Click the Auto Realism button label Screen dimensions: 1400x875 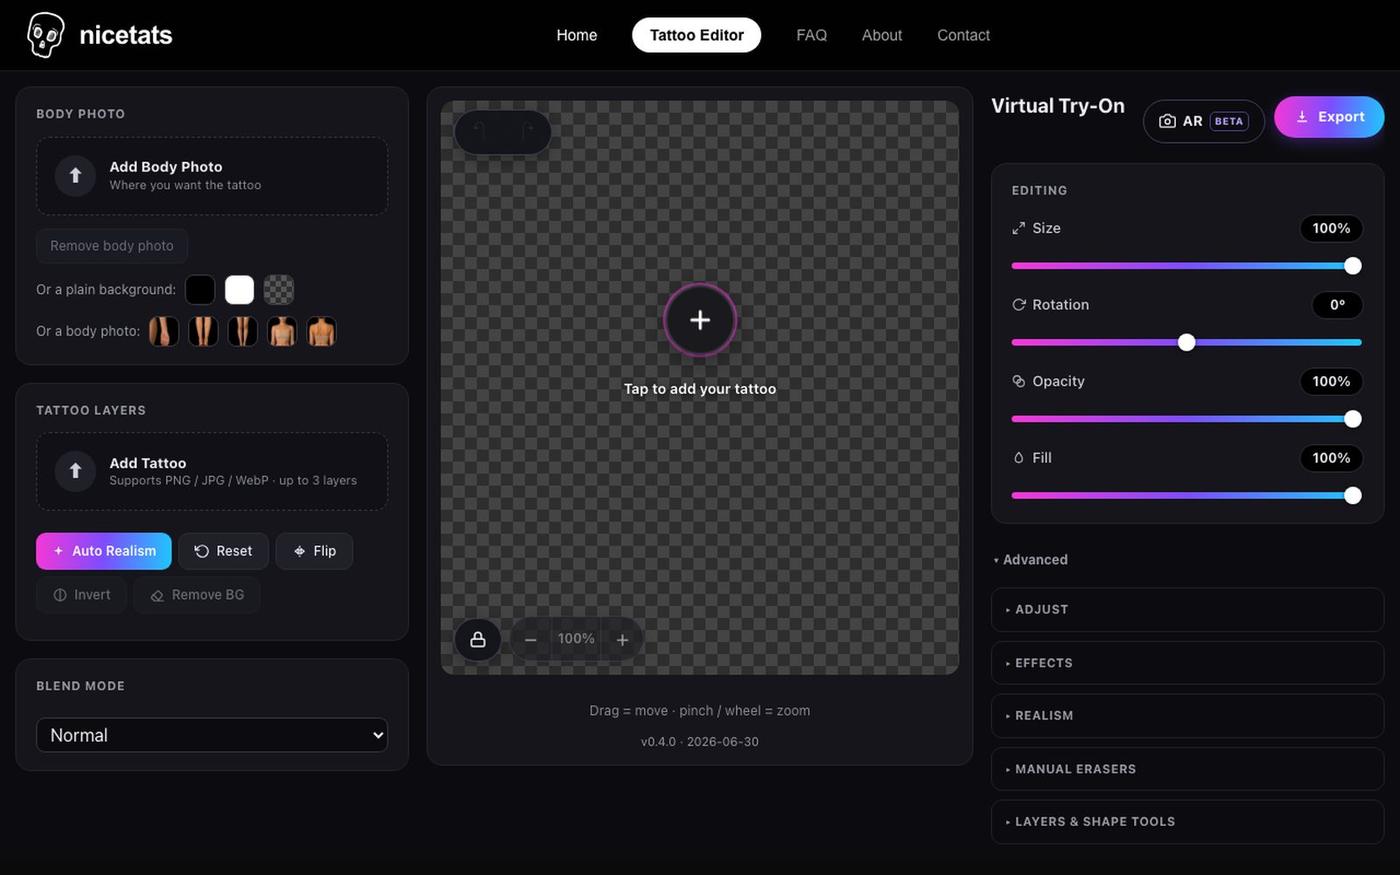click(114, 551)
